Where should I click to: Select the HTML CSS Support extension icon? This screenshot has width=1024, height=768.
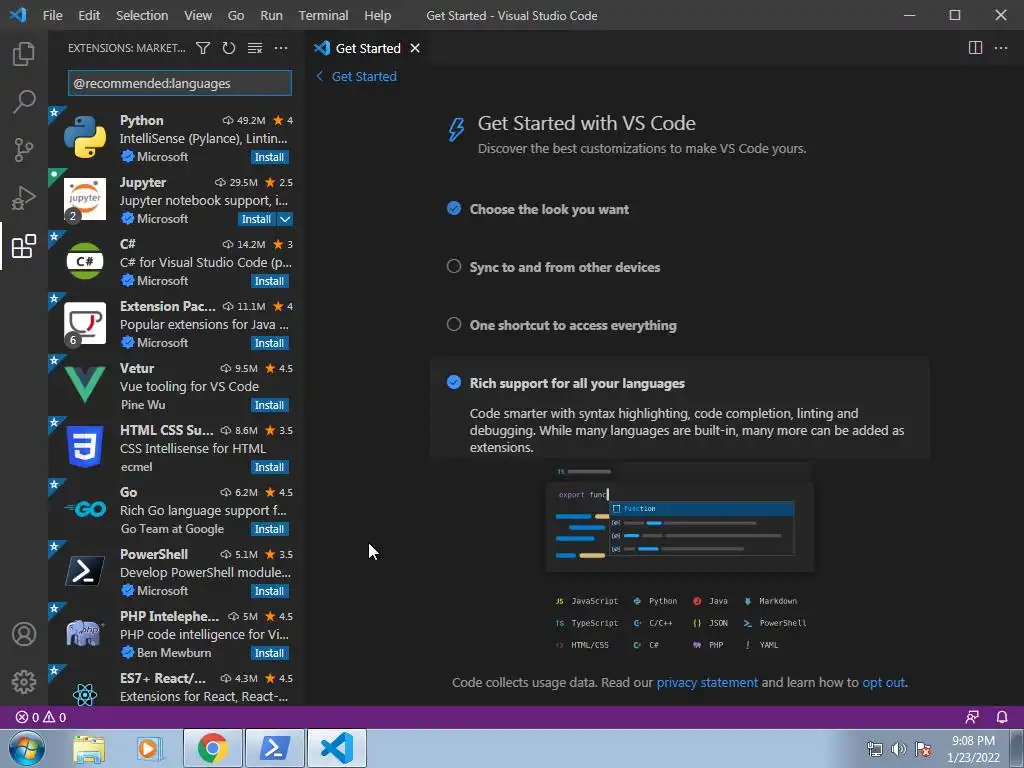pyautogui.click(x=85, y=447)
